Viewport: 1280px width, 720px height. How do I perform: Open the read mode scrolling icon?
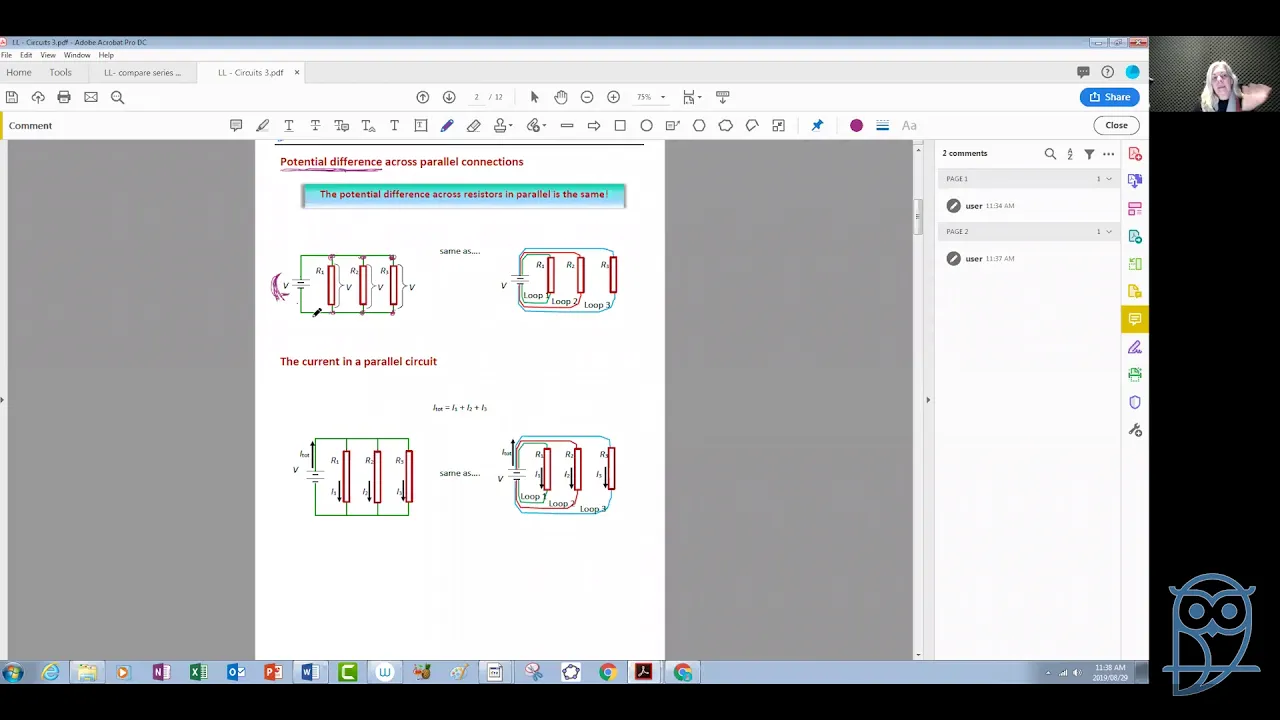click(x=723, y=97)
